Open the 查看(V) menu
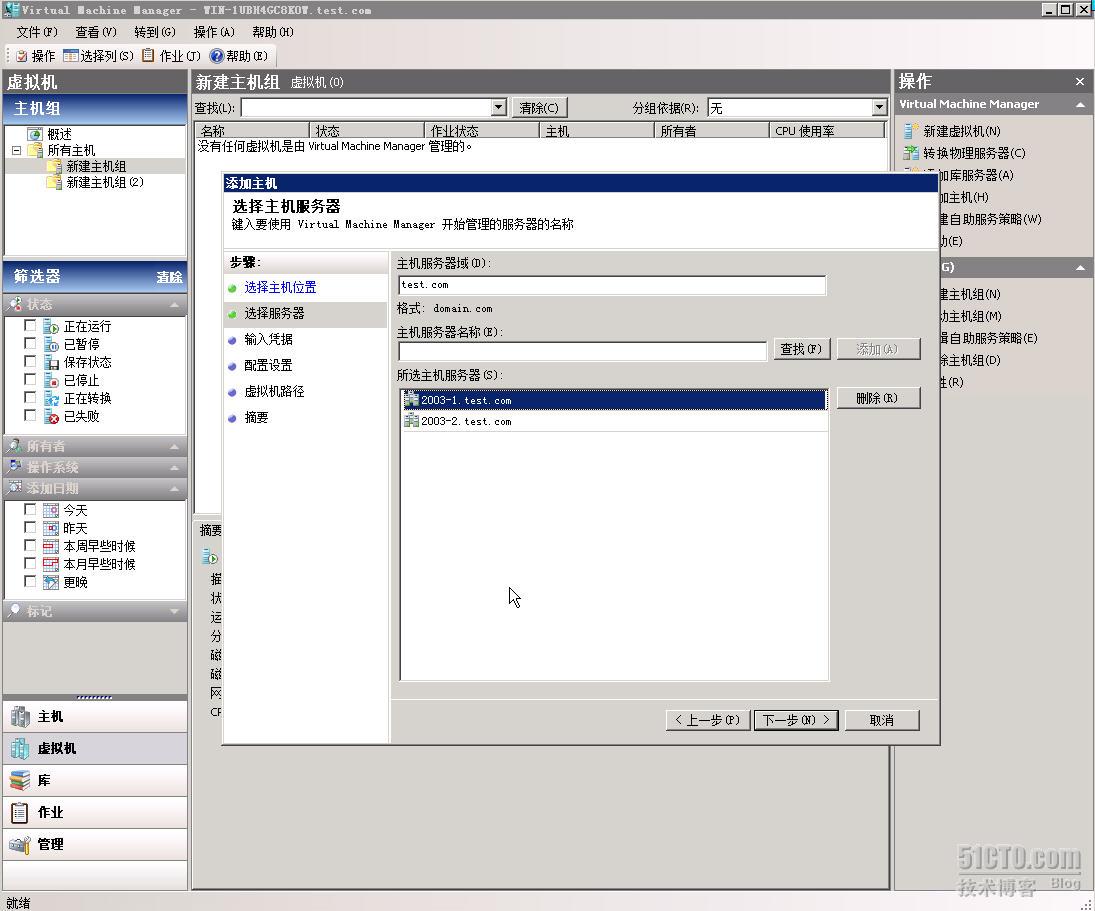Image resolution: width=1095 pixels, height=911 pixels. coord(96,32)
